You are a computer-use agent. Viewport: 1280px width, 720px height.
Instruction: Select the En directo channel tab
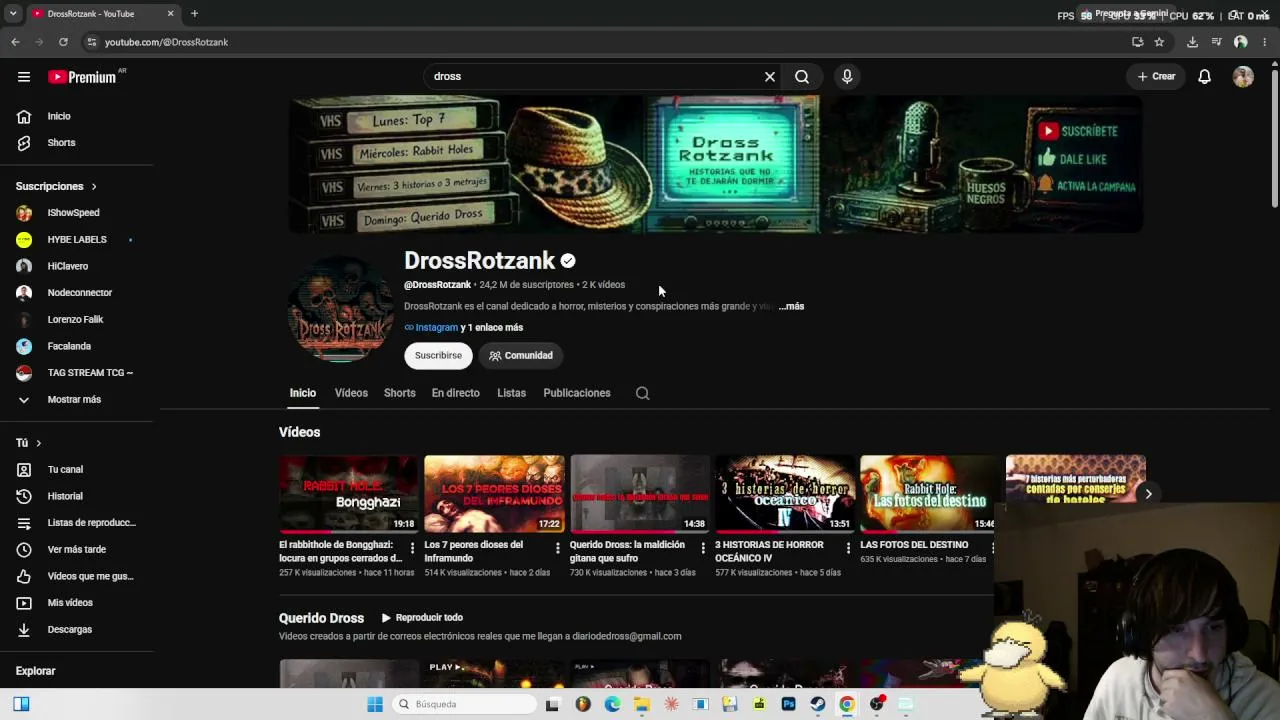tap(456, 393)
